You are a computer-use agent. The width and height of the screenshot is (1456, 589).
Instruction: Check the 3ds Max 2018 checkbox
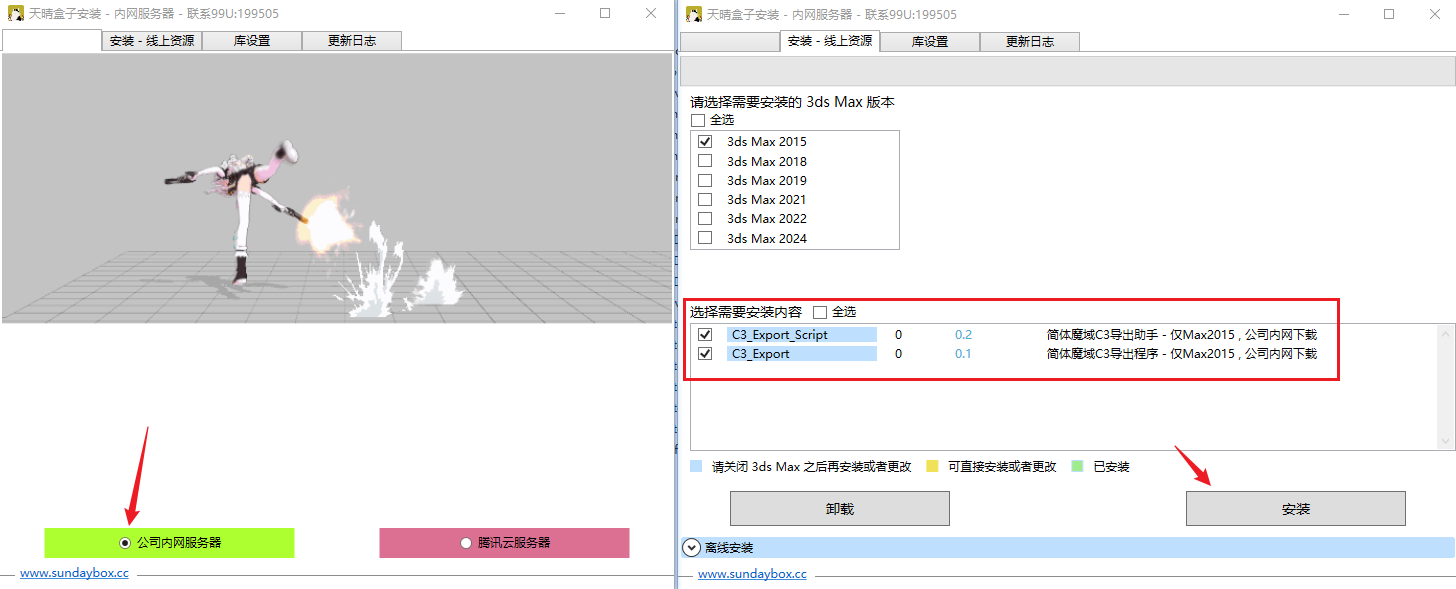[x=705, y=161]
